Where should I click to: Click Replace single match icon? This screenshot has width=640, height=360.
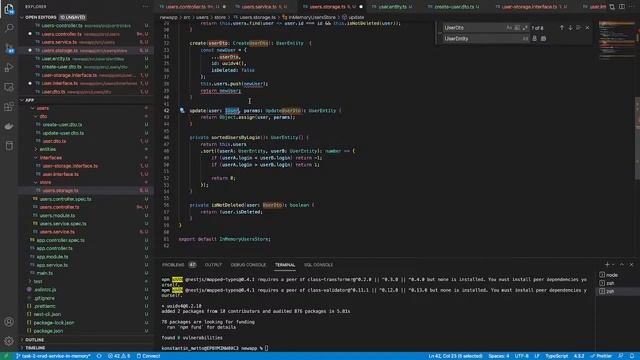(534, 38)
